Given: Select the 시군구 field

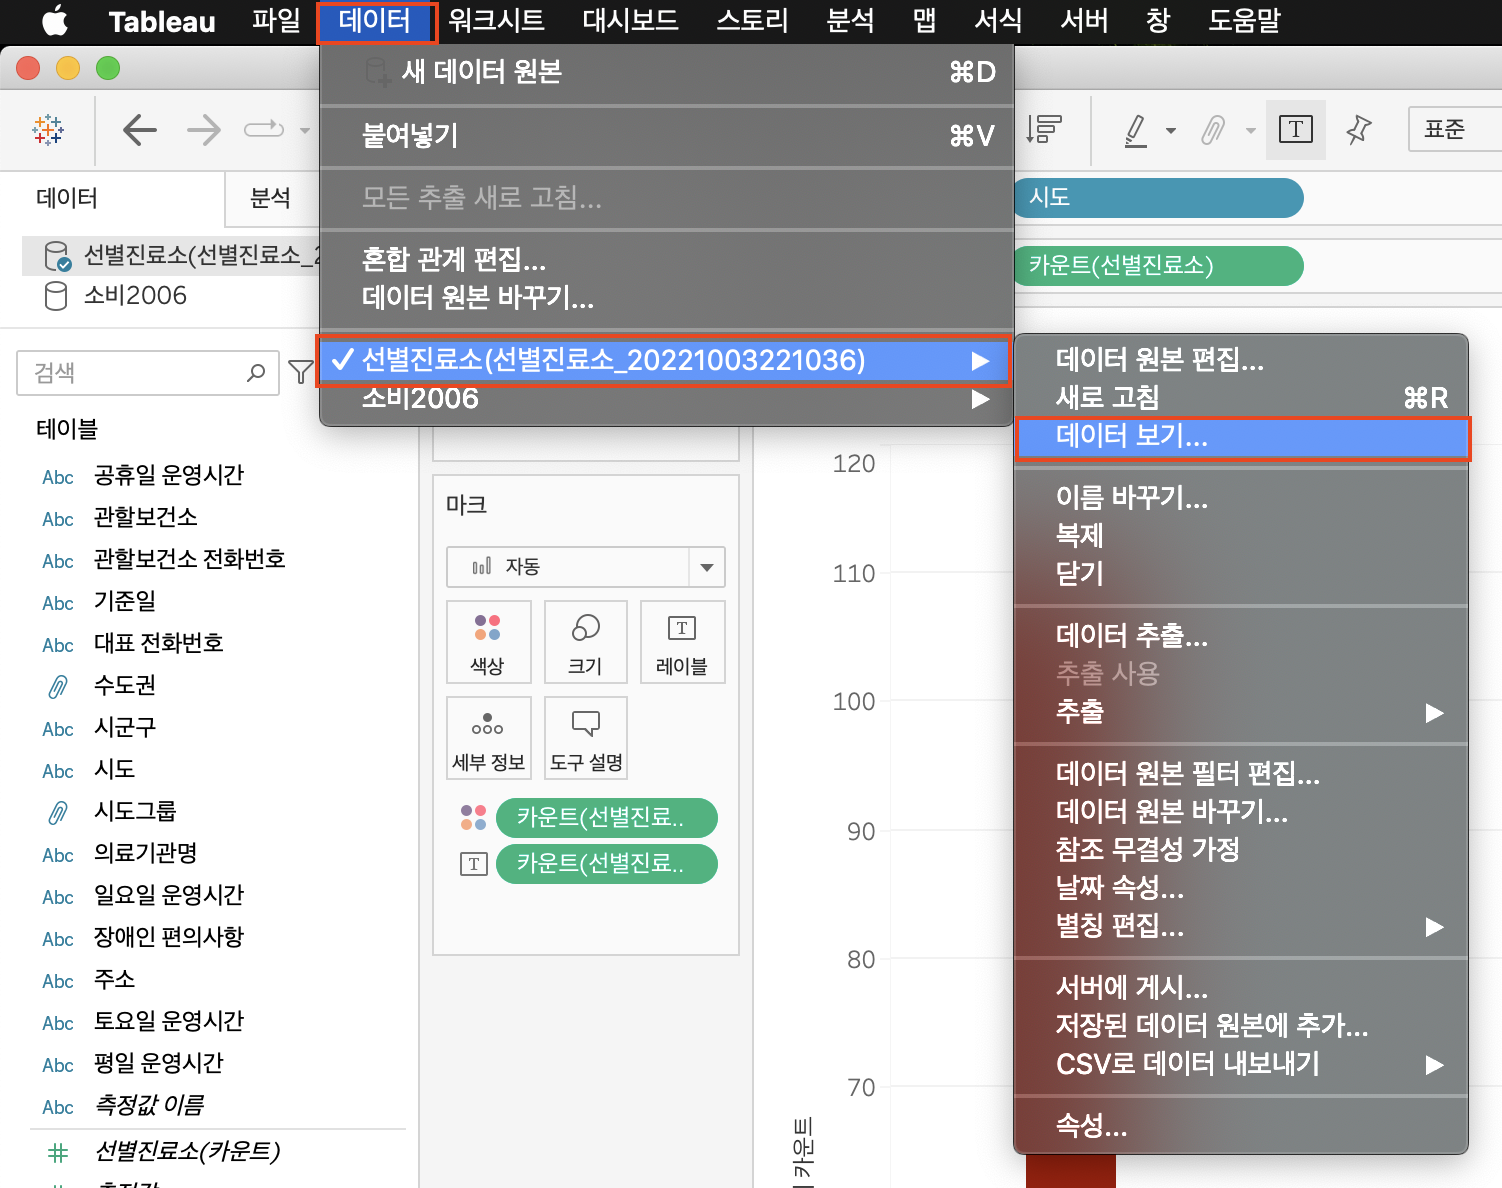Looking at the screenshot, I should tap(125, 728).
